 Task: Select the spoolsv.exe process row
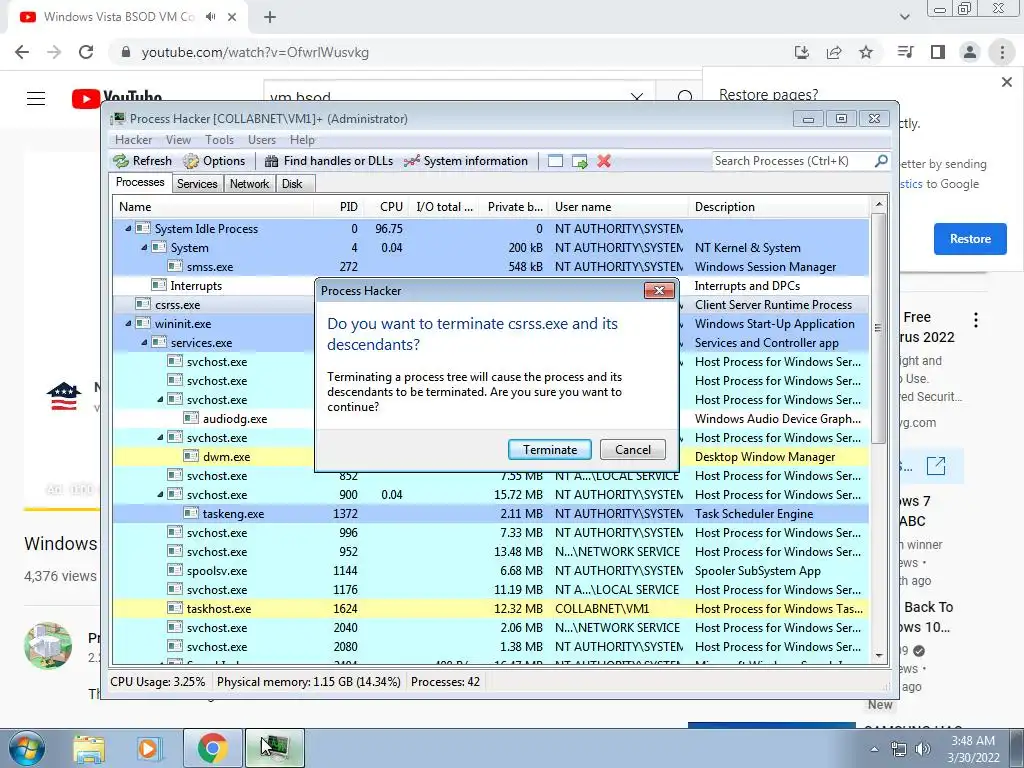coord(490,571)
